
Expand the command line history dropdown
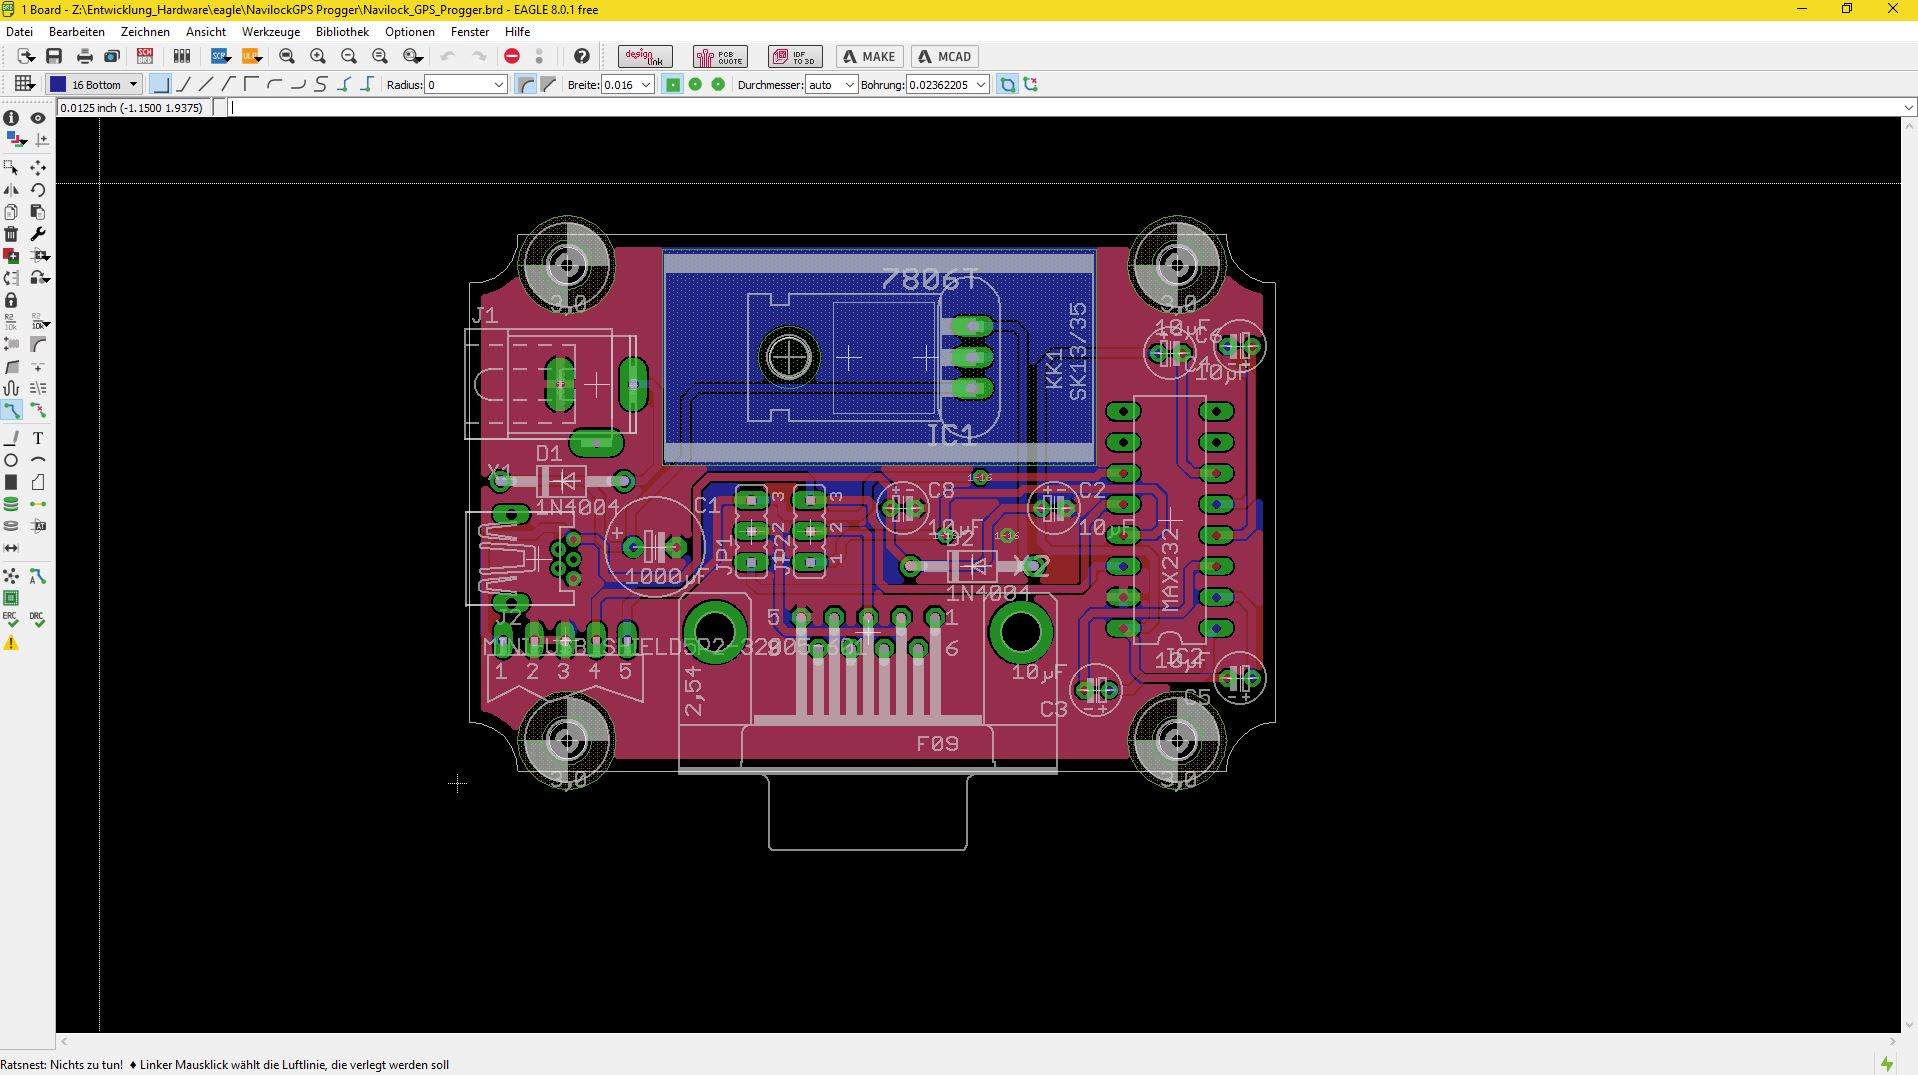pos(1909,108)
